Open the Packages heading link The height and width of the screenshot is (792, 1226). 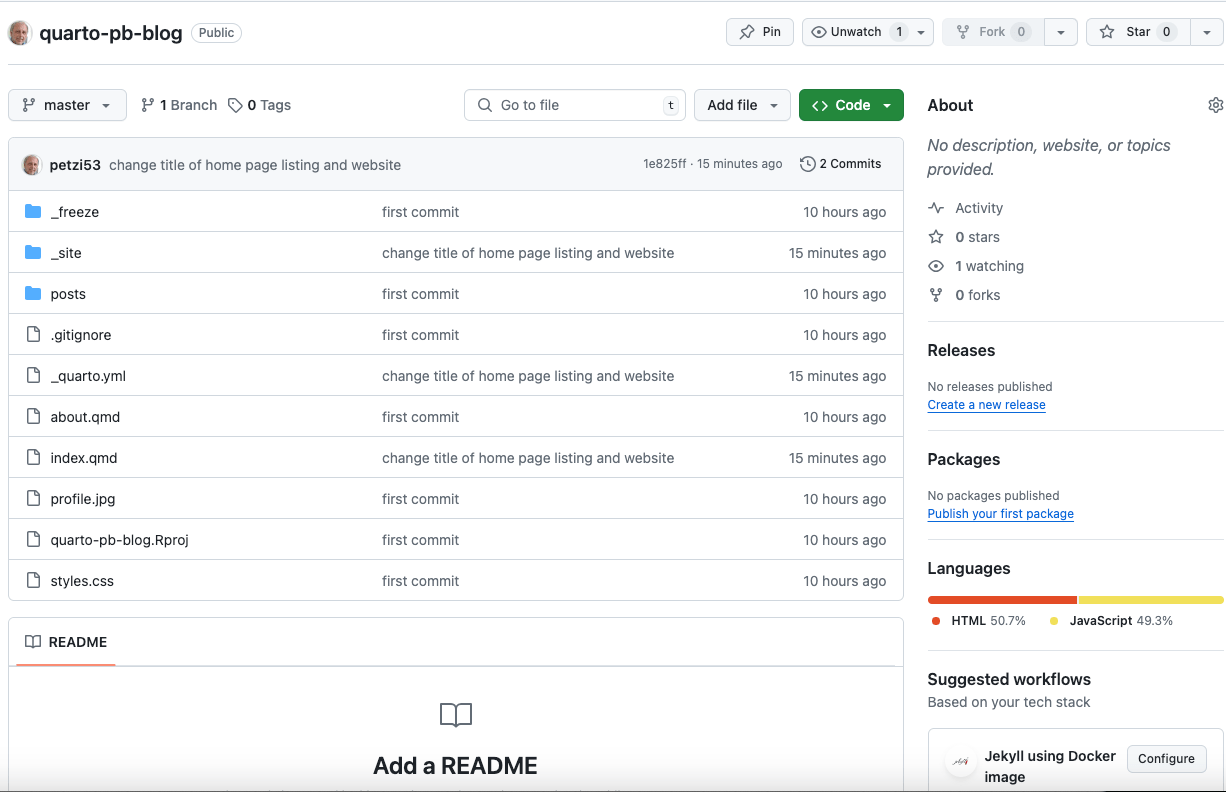pos(963,459)
